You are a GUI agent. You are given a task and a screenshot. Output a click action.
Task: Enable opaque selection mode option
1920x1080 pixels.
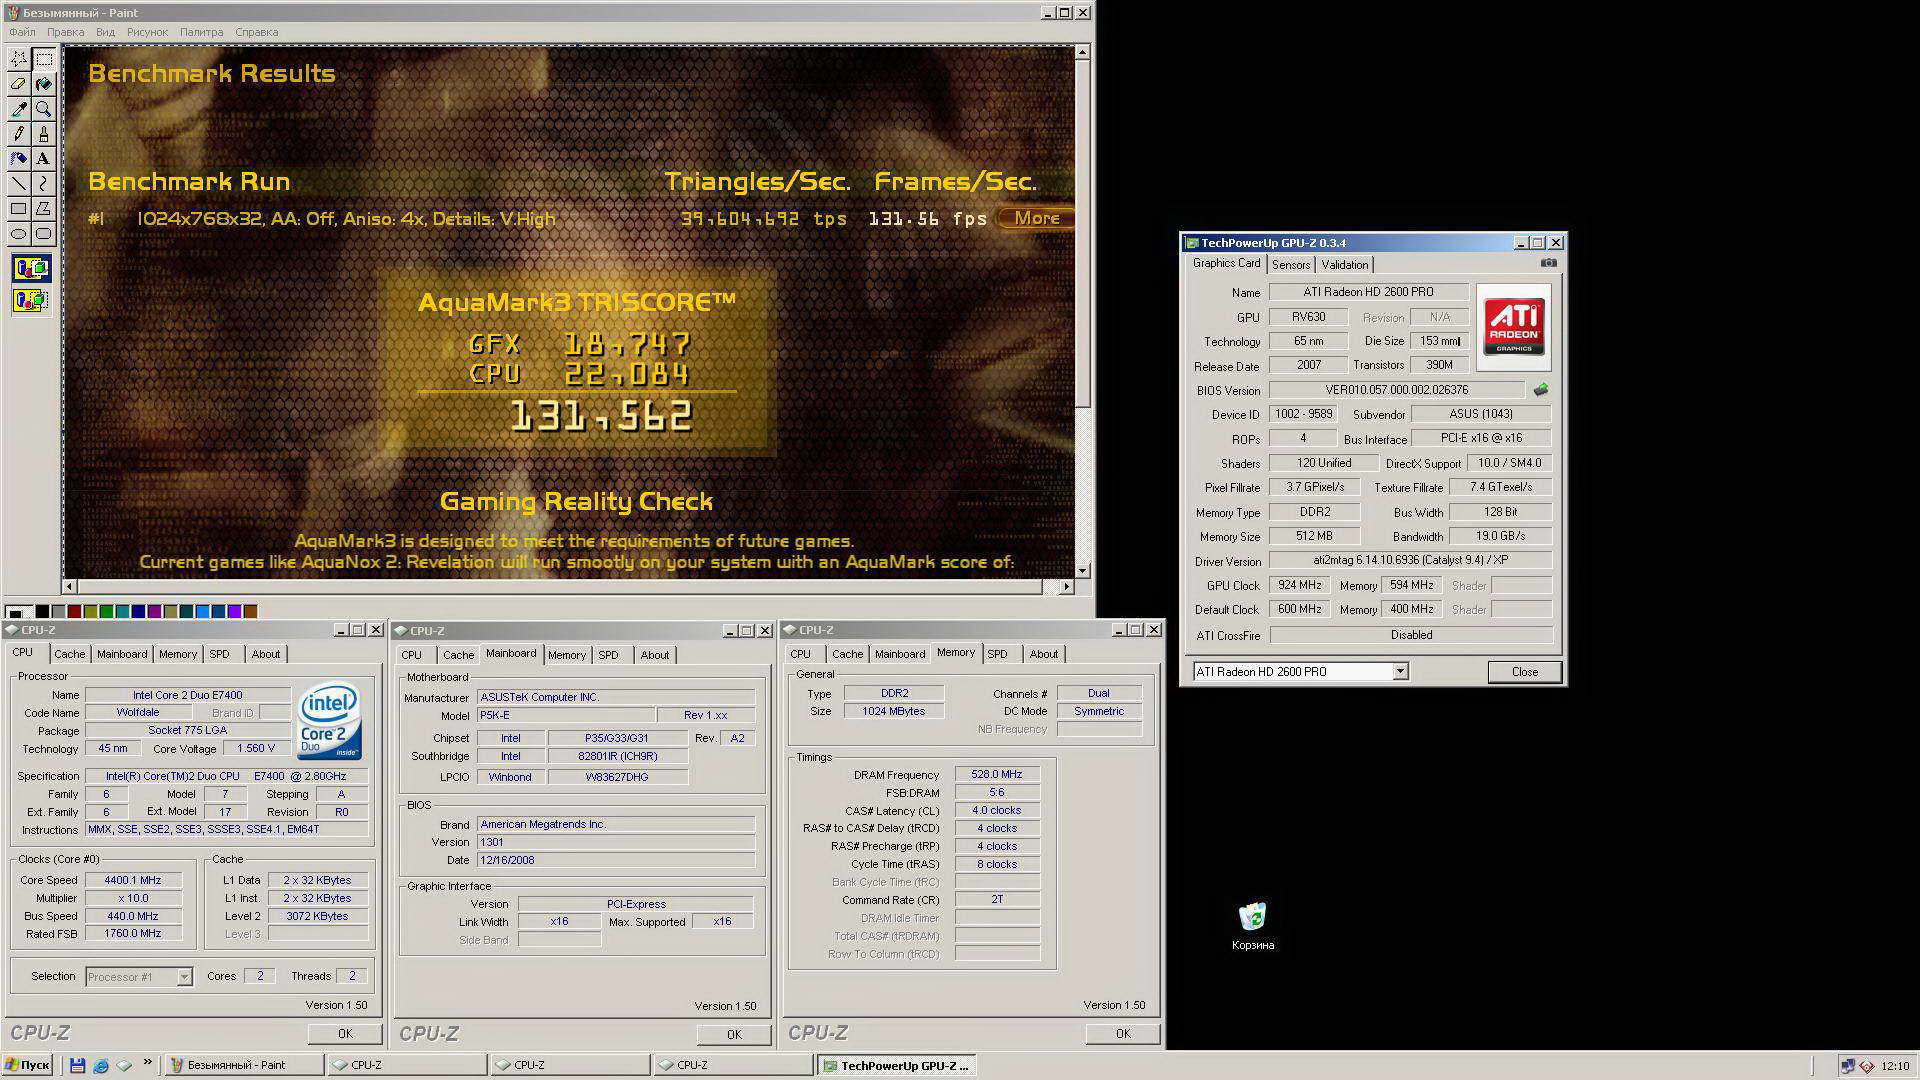coord(31,268)
